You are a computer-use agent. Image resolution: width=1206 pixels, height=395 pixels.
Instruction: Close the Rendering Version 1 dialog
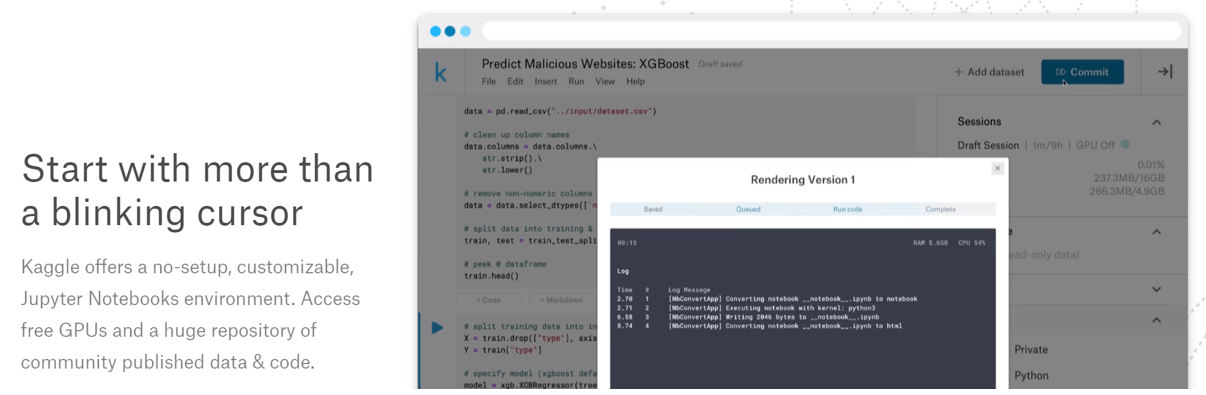(x=997, y=168)
